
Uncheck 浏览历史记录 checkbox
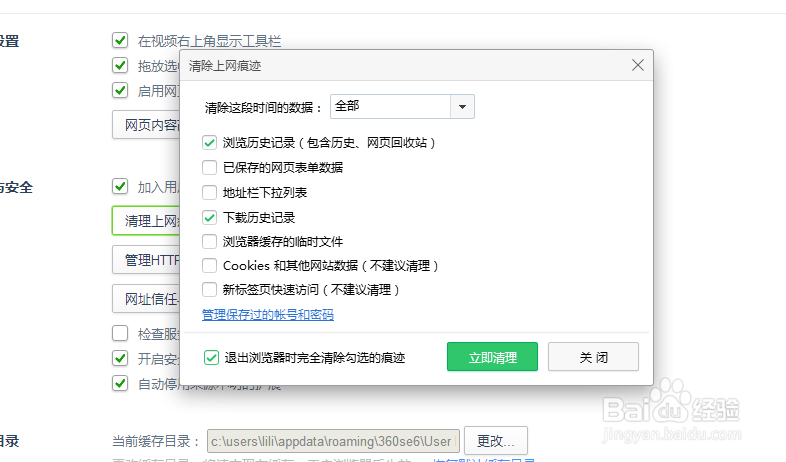pos(210,143)
